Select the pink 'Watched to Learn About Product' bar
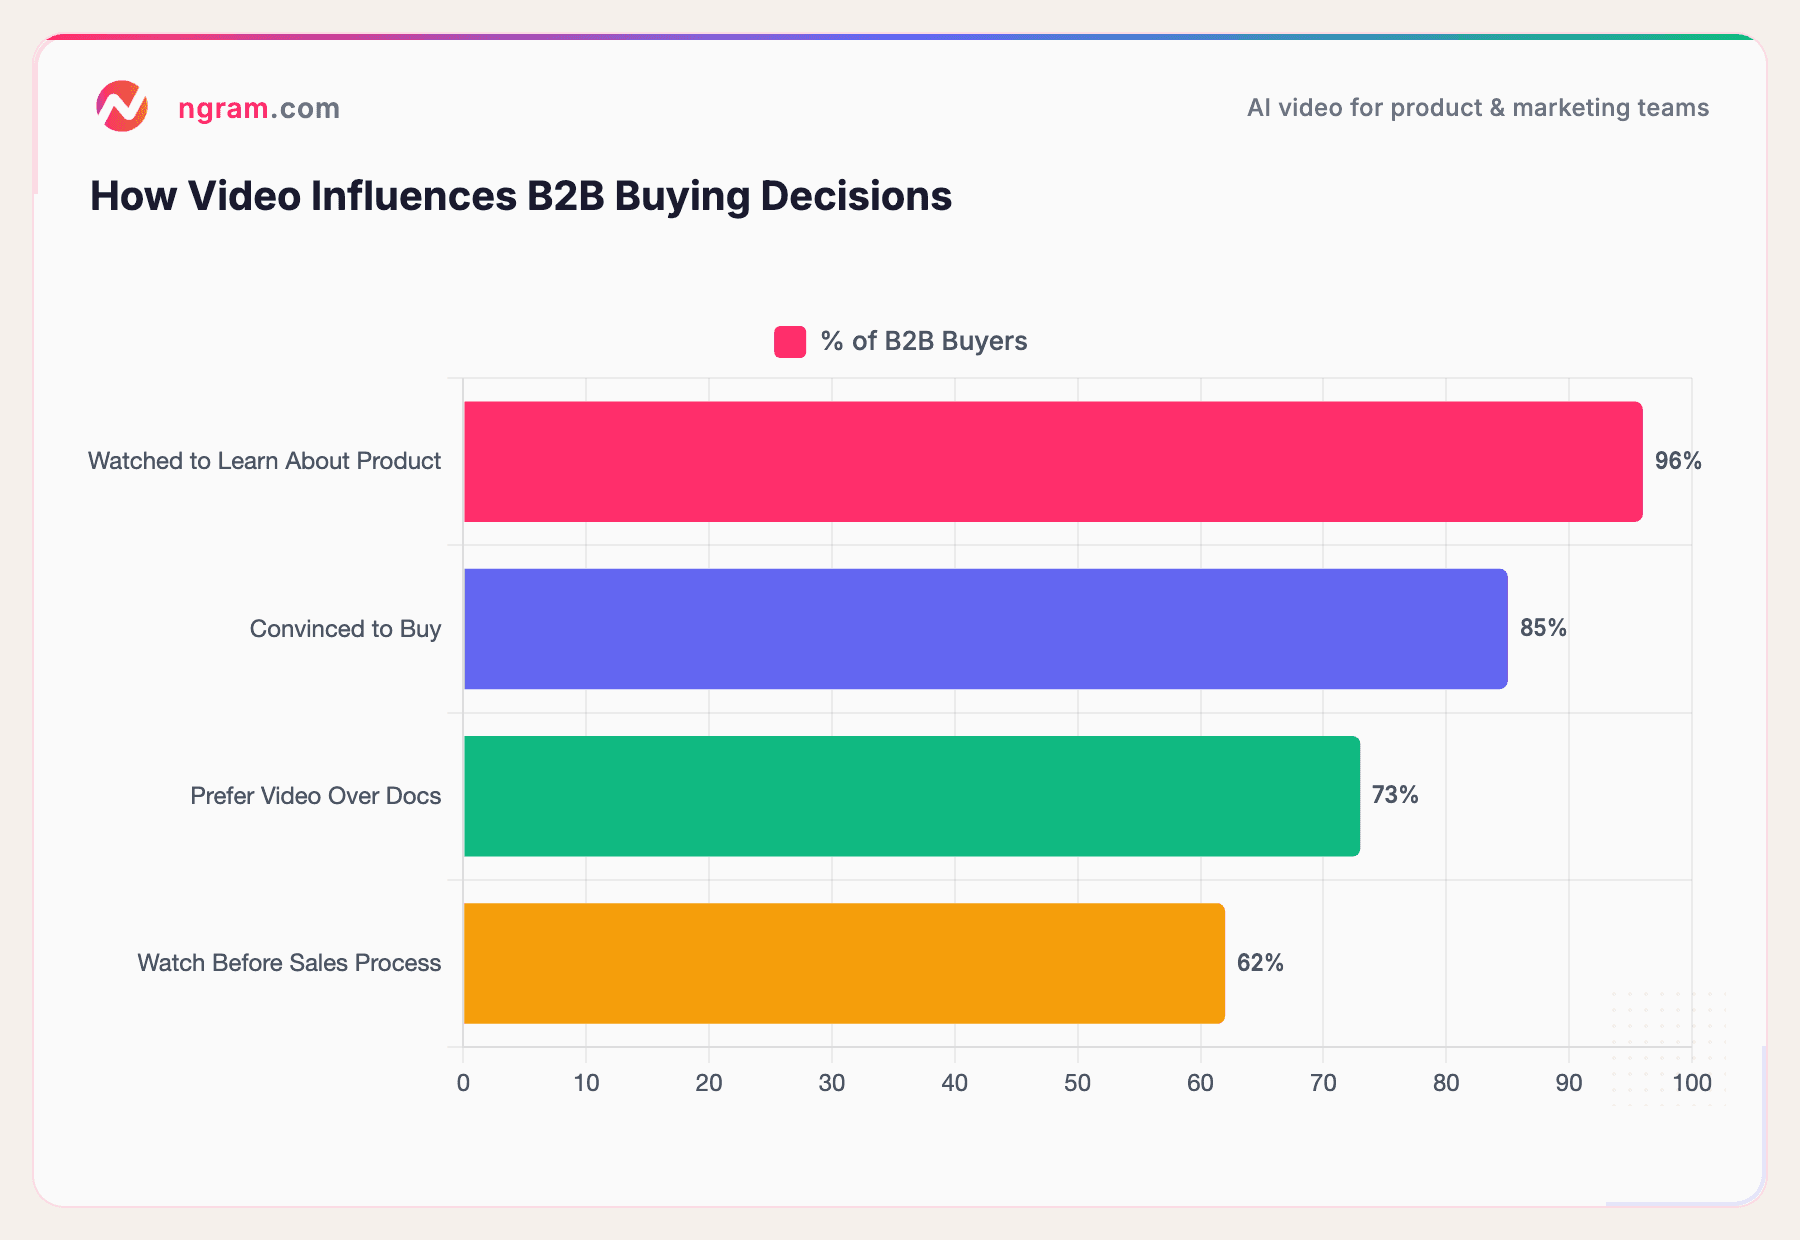Image resolution: width=1800 pixels, height=1240 pixels. [1050, 461]
